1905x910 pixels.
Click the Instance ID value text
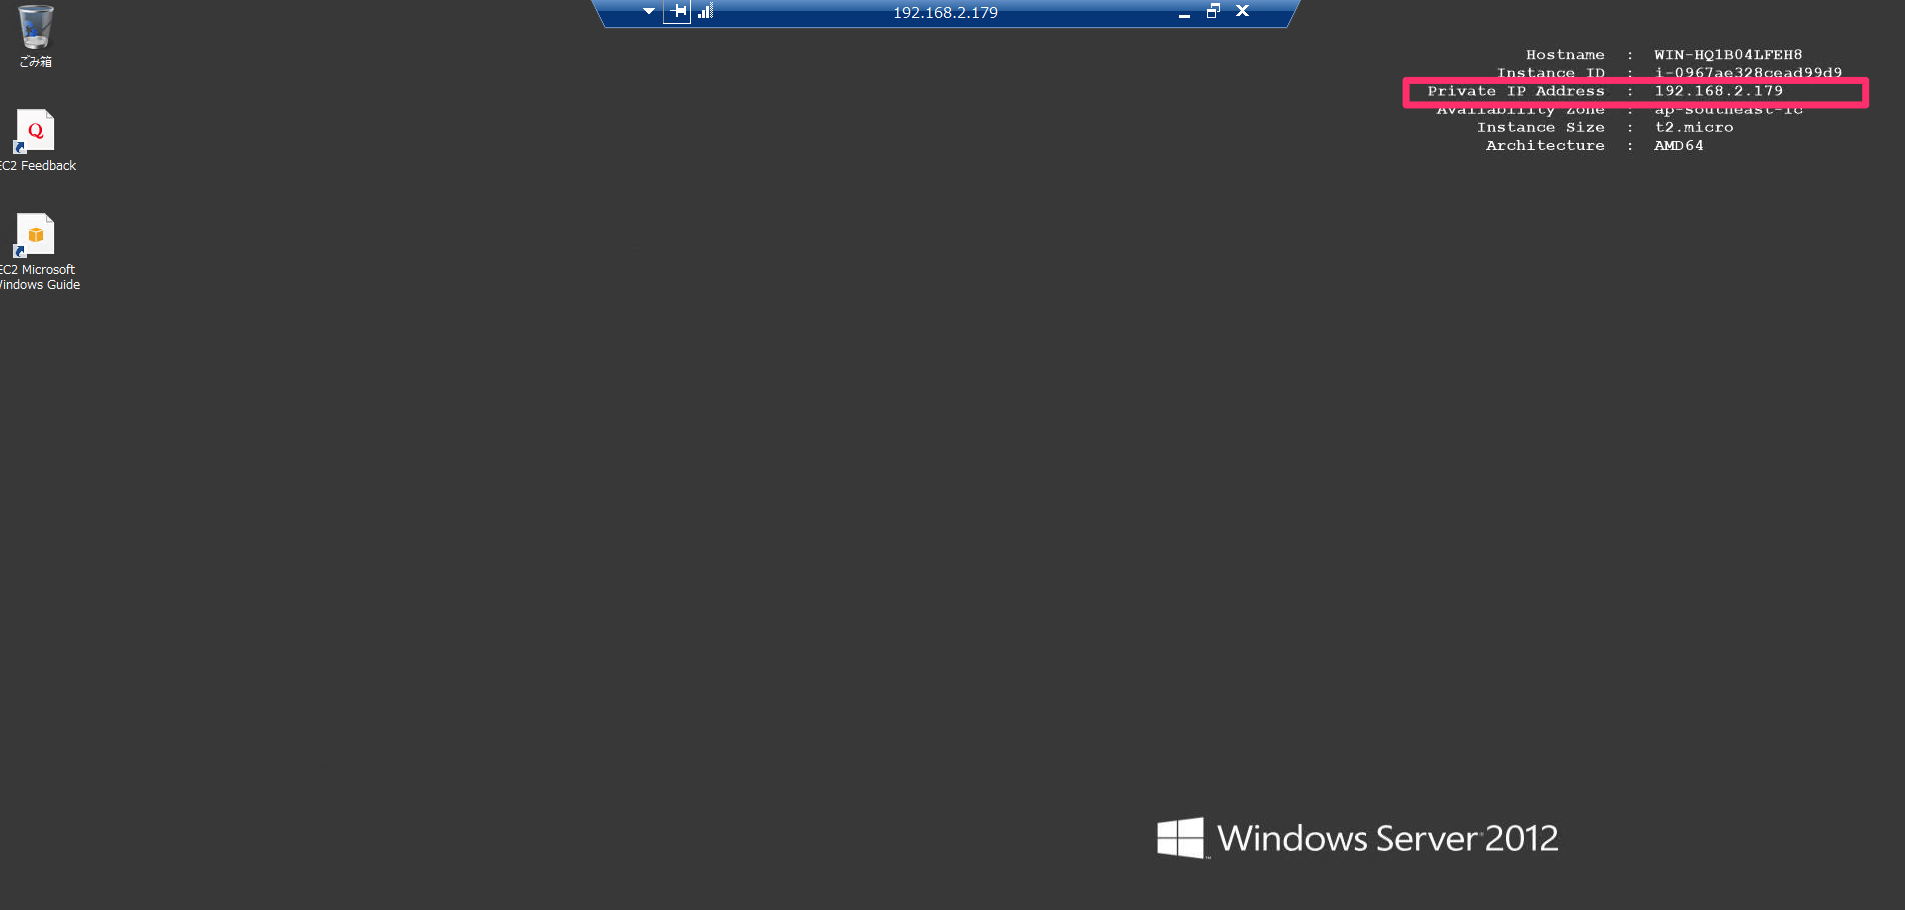1748,73
